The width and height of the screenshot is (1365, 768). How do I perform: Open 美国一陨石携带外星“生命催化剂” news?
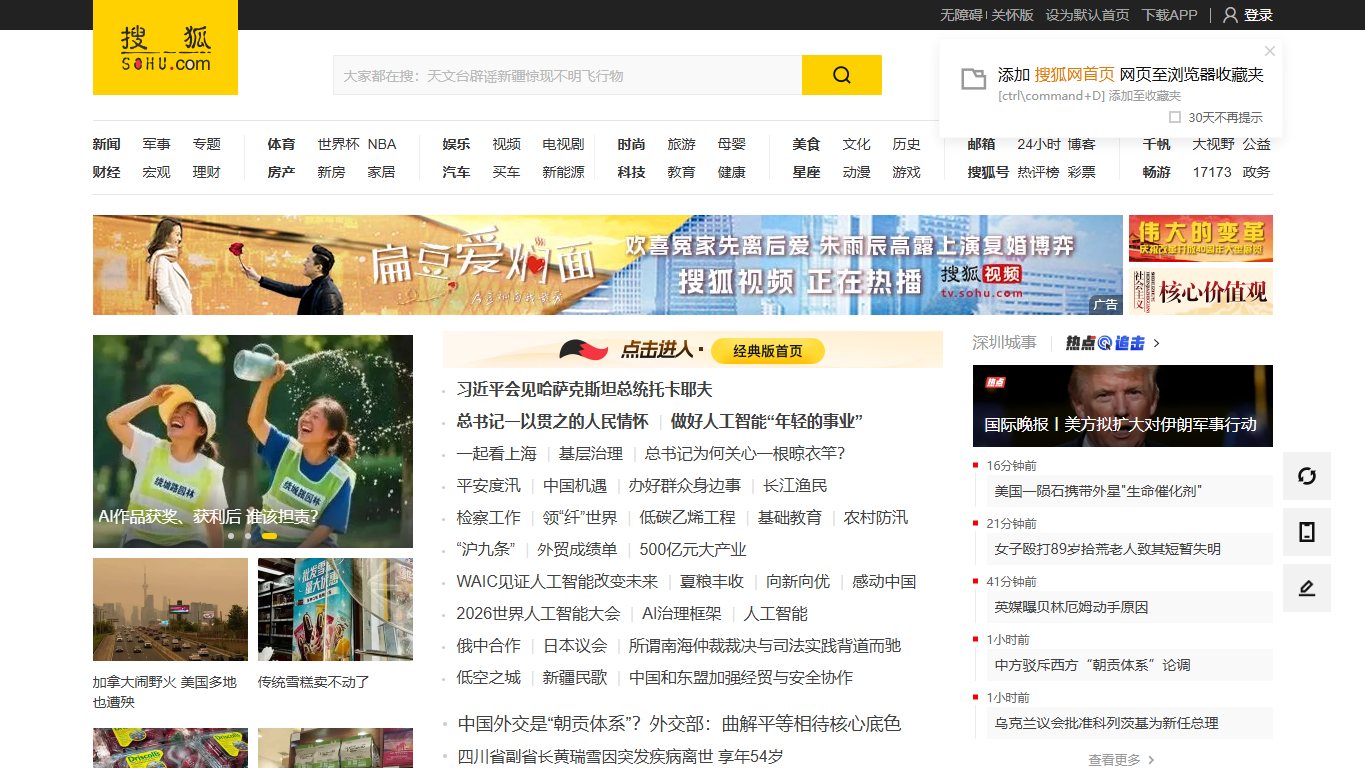pyautogui.click(x=1098, y=491)
